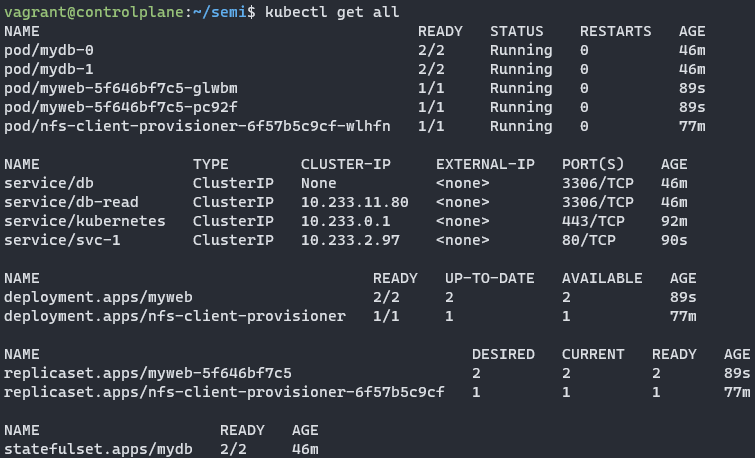Click the 'service/kubernetes' name
The height and width of the screenshot is (458, 755).
tap(85, 222)
